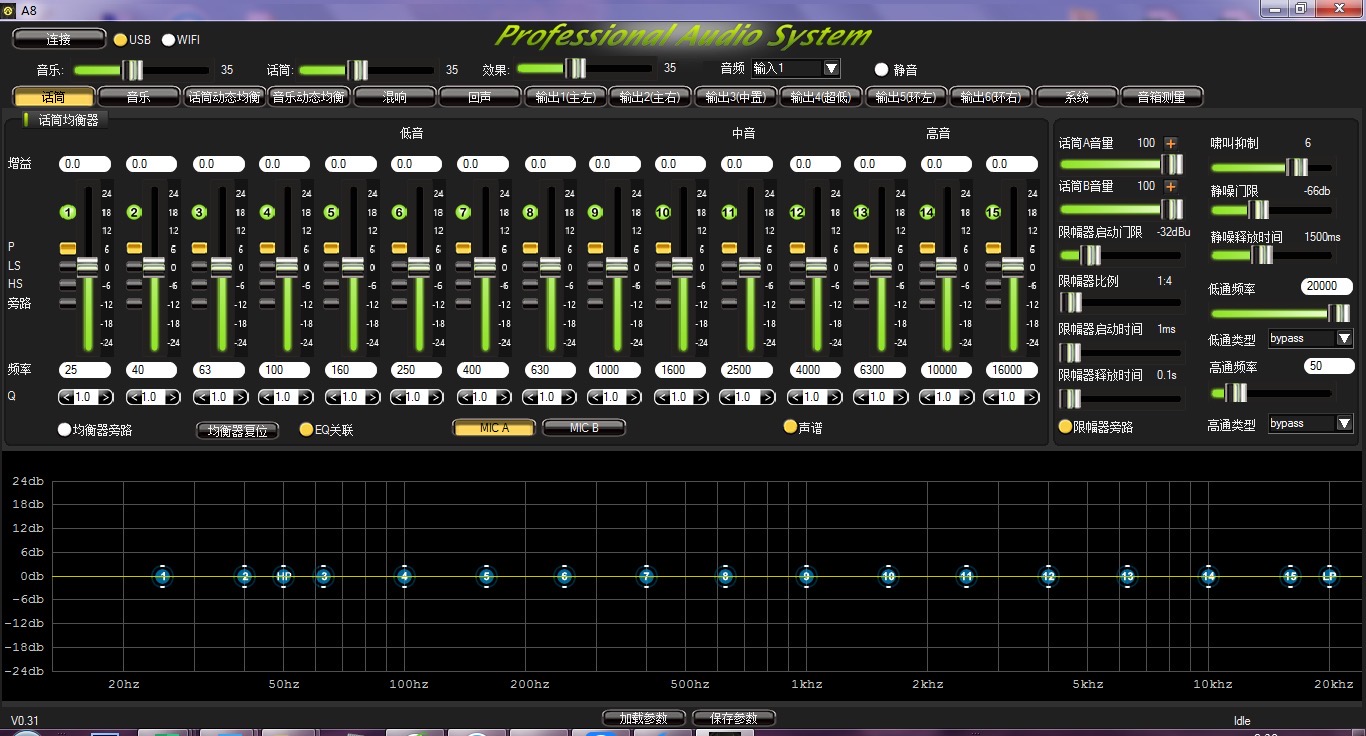This screenshot has width=1366, height=736.
Task: Switch to the 混响 reverb tab
Action: coord(394,97)
